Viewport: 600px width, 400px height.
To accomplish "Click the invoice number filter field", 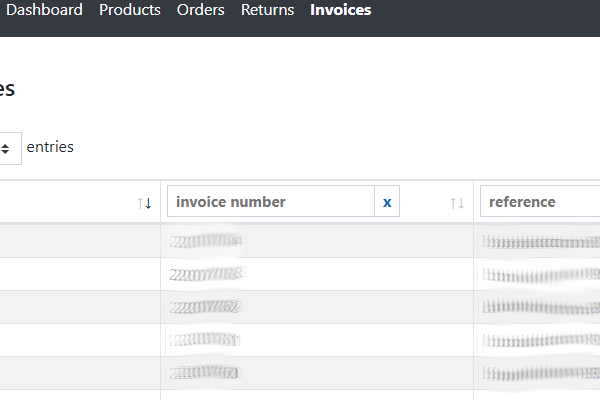I will click(x=271, y=201).
